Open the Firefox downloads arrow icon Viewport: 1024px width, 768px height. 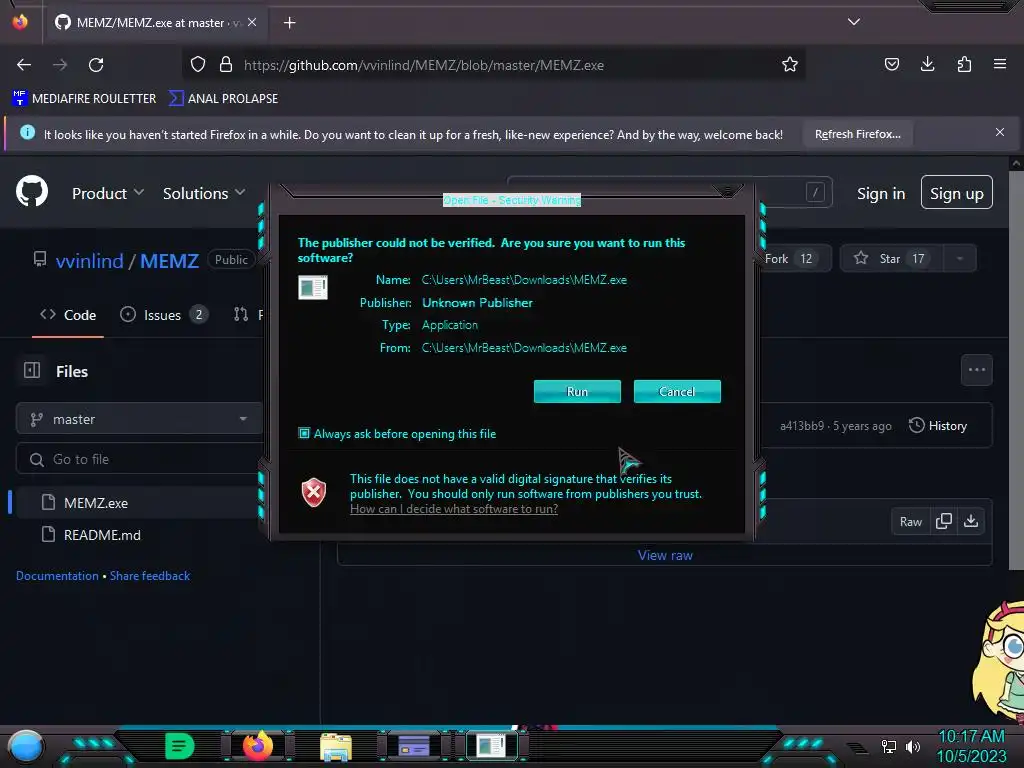click(927, 64)
